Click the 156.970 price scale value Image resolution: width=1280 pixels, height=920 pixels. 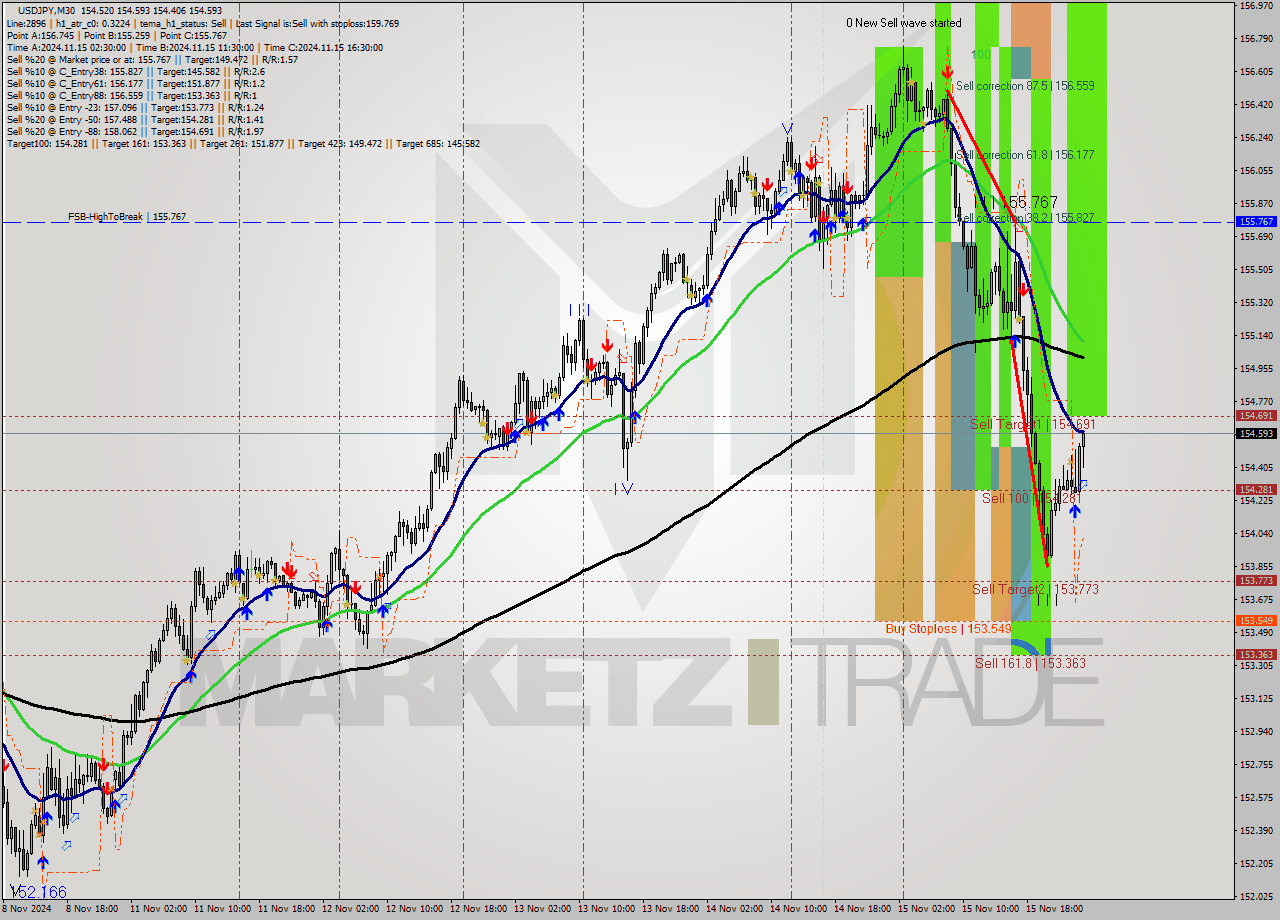tap(1255, 6)
